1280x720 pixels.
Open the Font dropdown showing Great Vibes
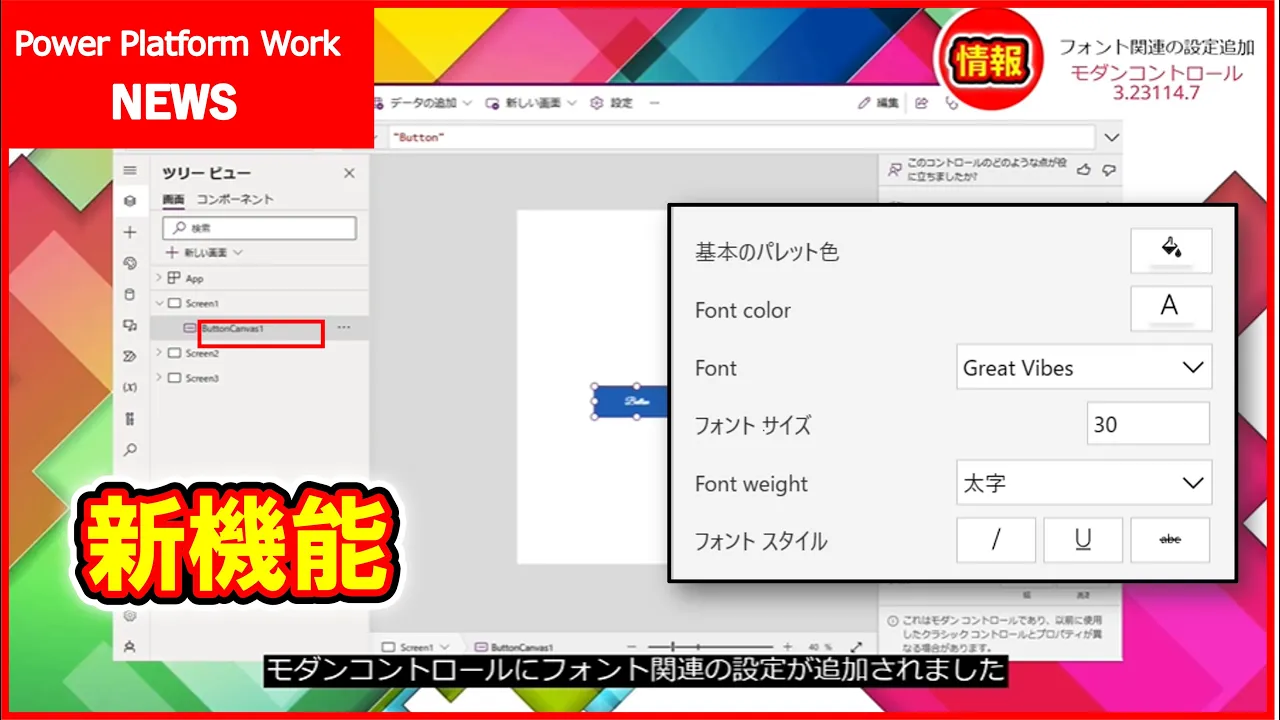(1084, 367)
